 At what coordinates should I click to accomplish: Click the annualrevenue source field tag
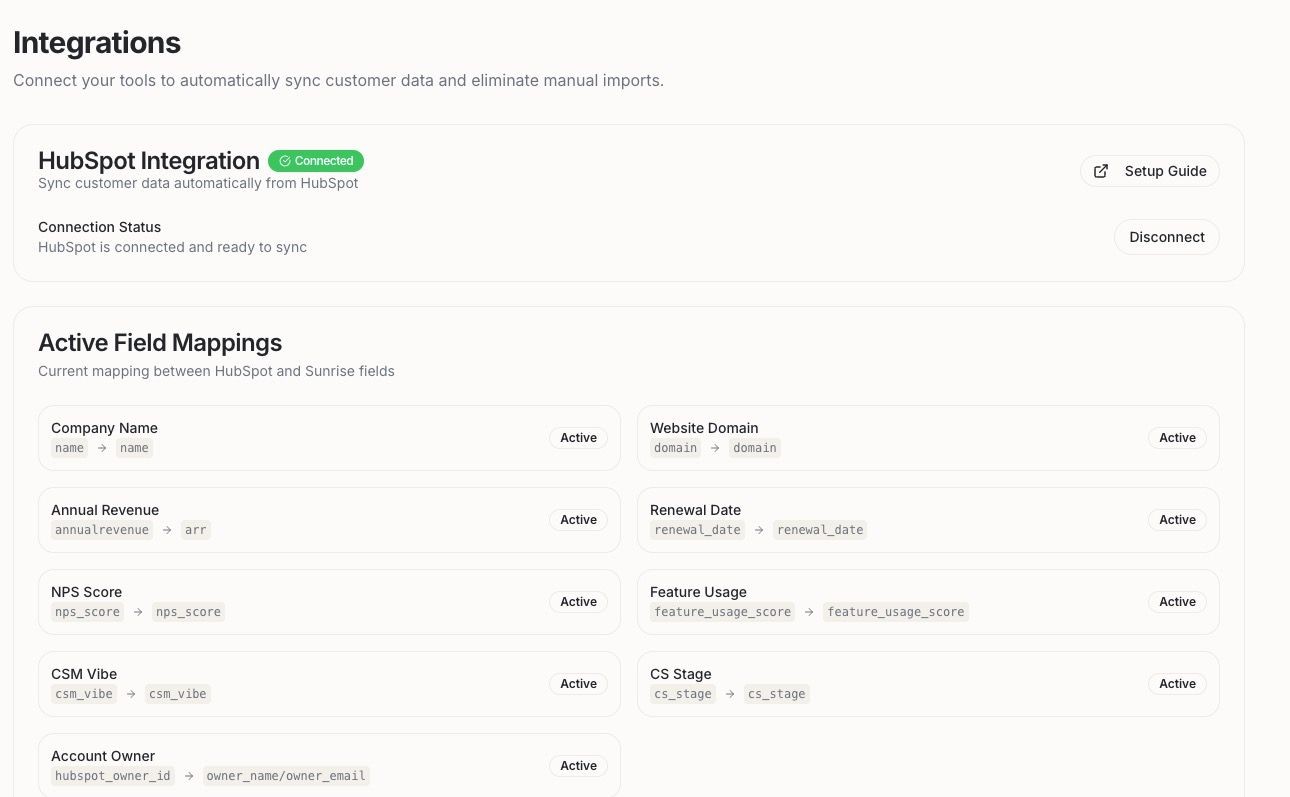click(102, 530)
